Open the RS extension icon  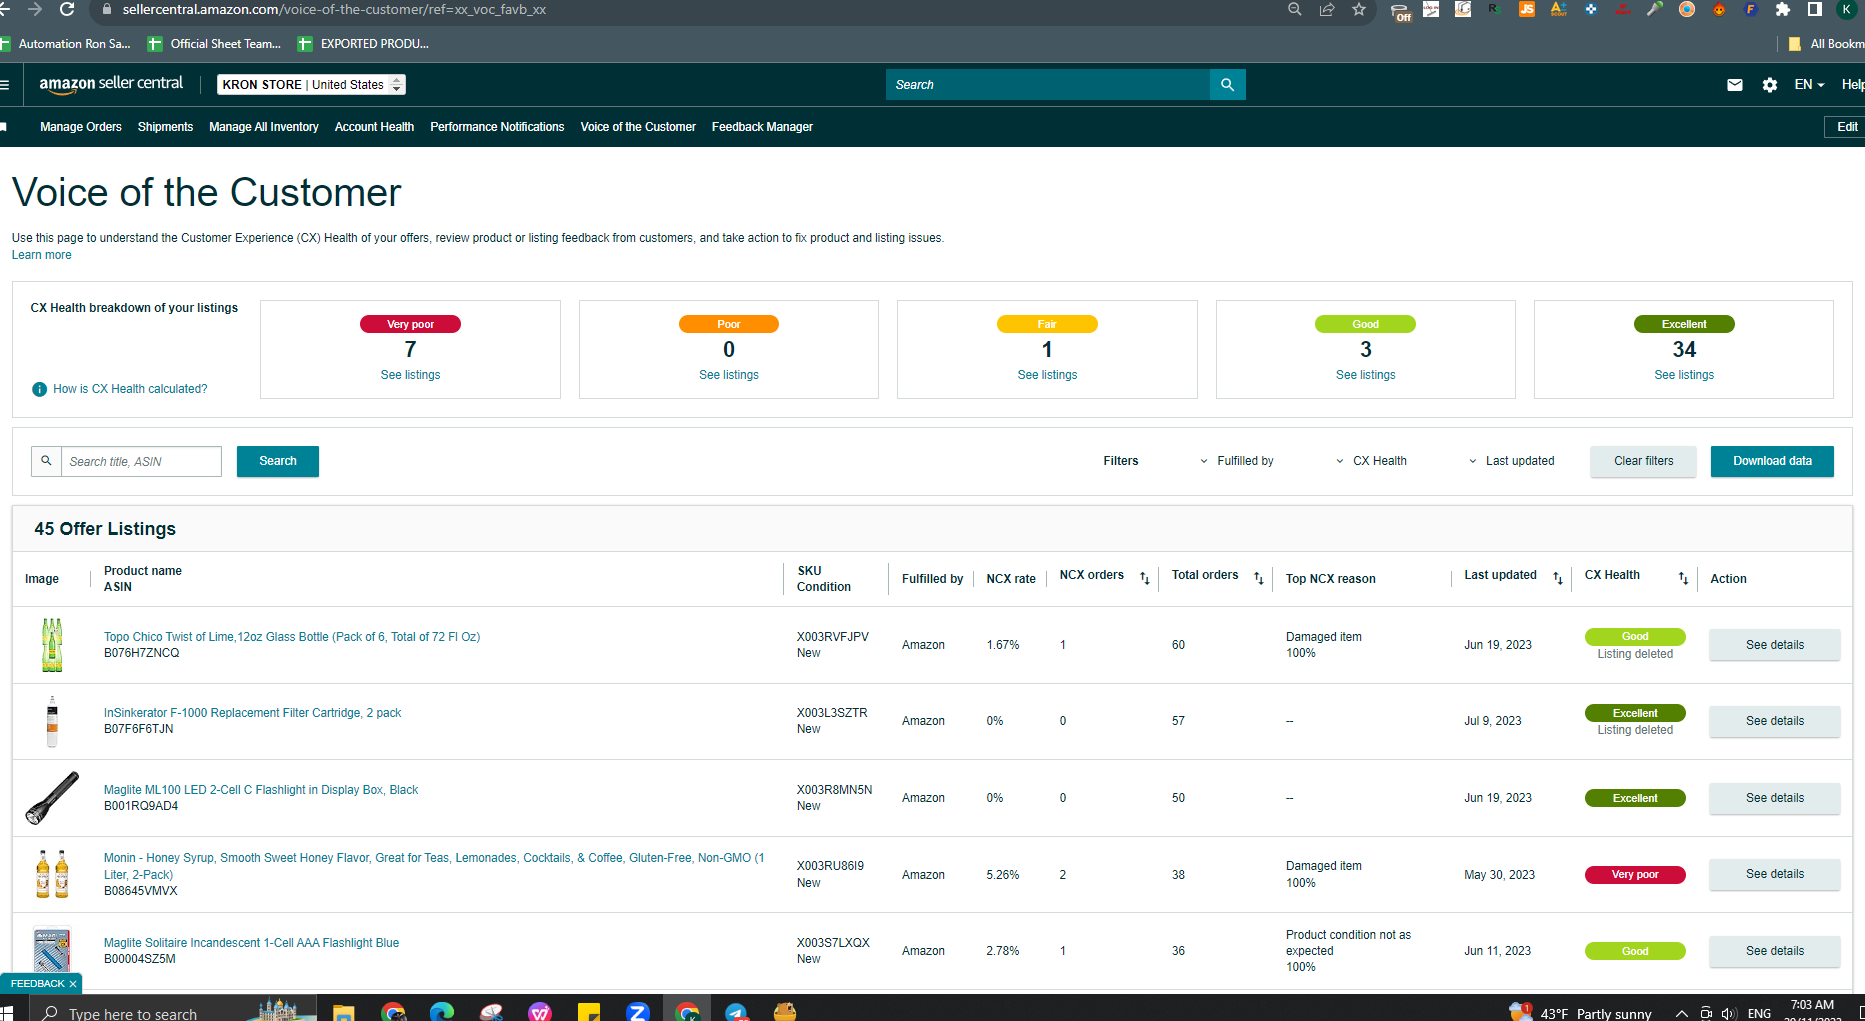point(1495,9)
